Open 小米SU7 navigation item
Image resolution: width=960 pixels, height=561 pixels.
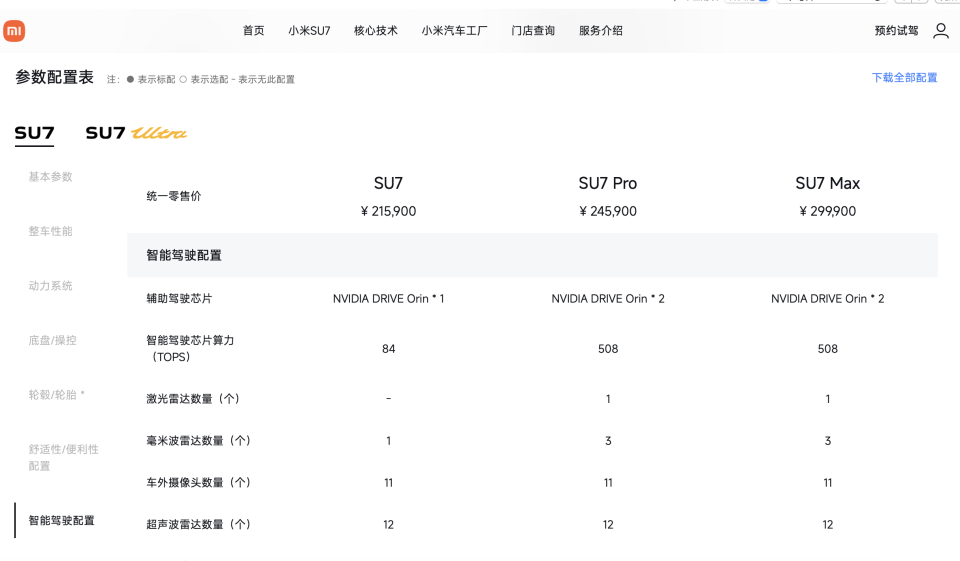click(x=309, y=31)
